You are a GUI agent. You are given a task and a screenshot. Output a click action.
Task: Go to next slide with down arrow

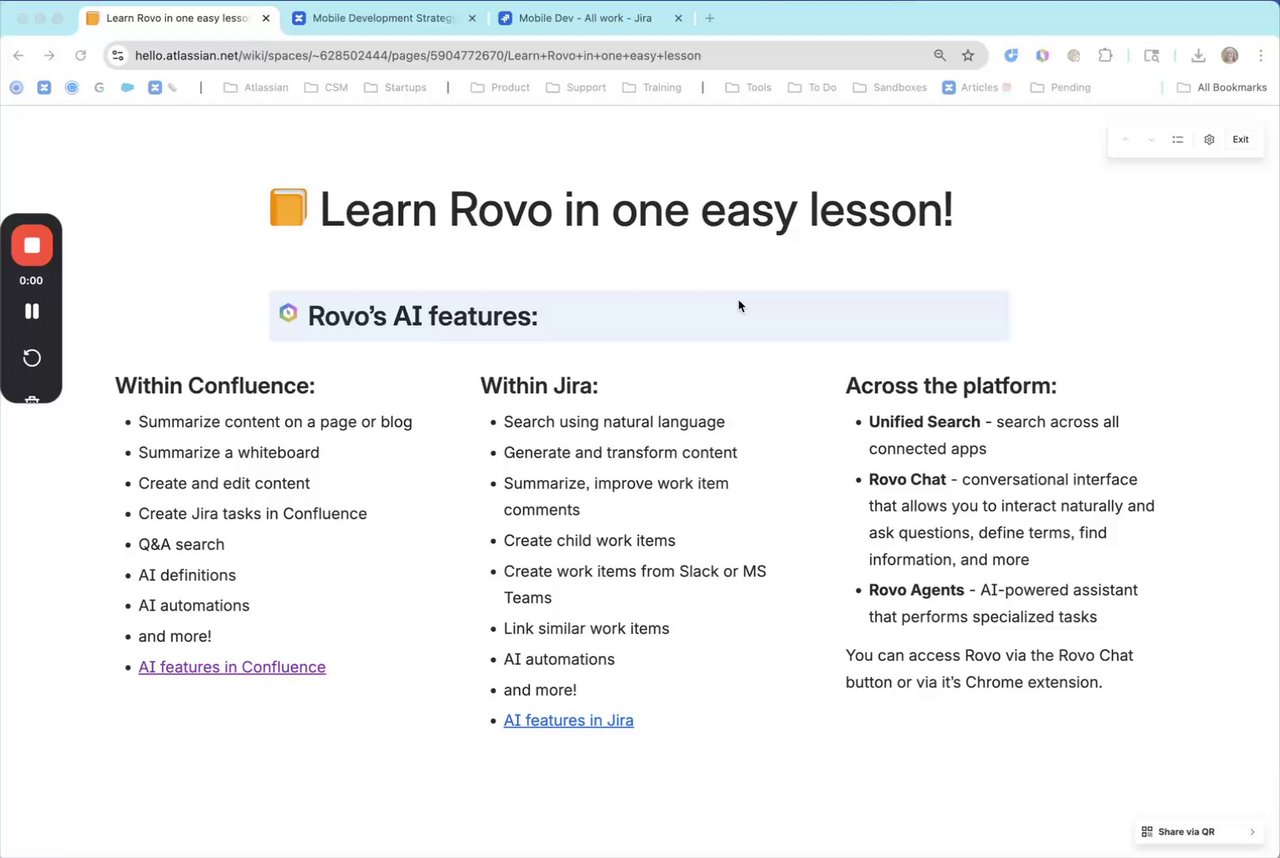(x=1151, y=140)
